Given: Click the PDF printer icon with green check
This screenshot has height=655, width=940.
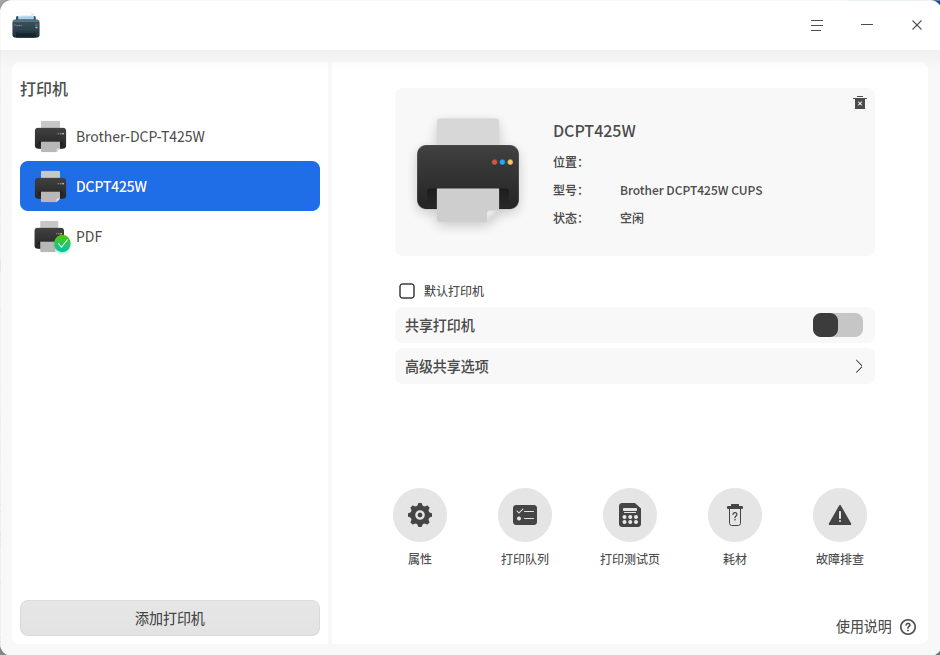Looking at the screenshot, I should tap(52, 237).
